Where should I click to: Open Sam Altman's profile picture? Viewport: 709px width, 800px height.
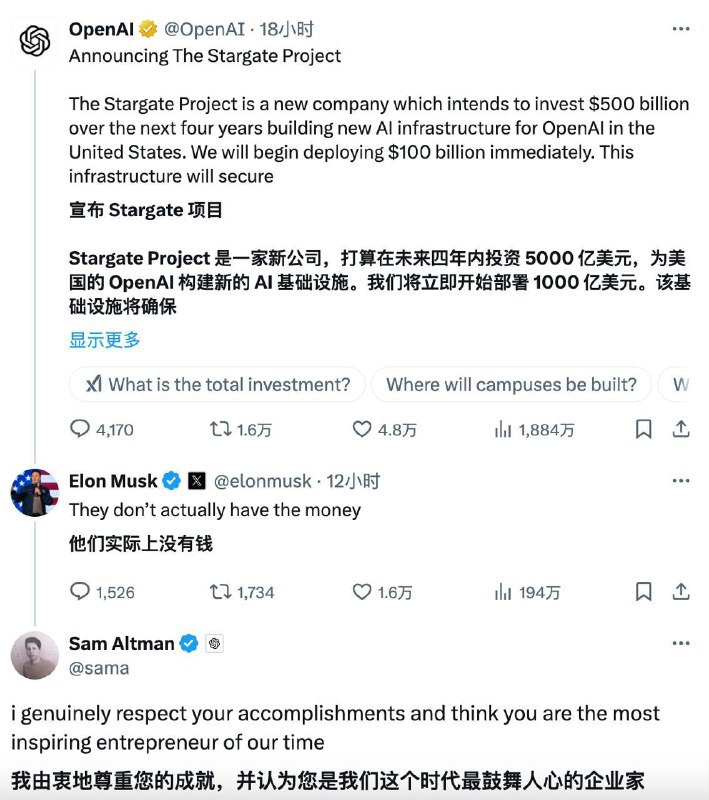pyautogui.click(x=37, y=656)
